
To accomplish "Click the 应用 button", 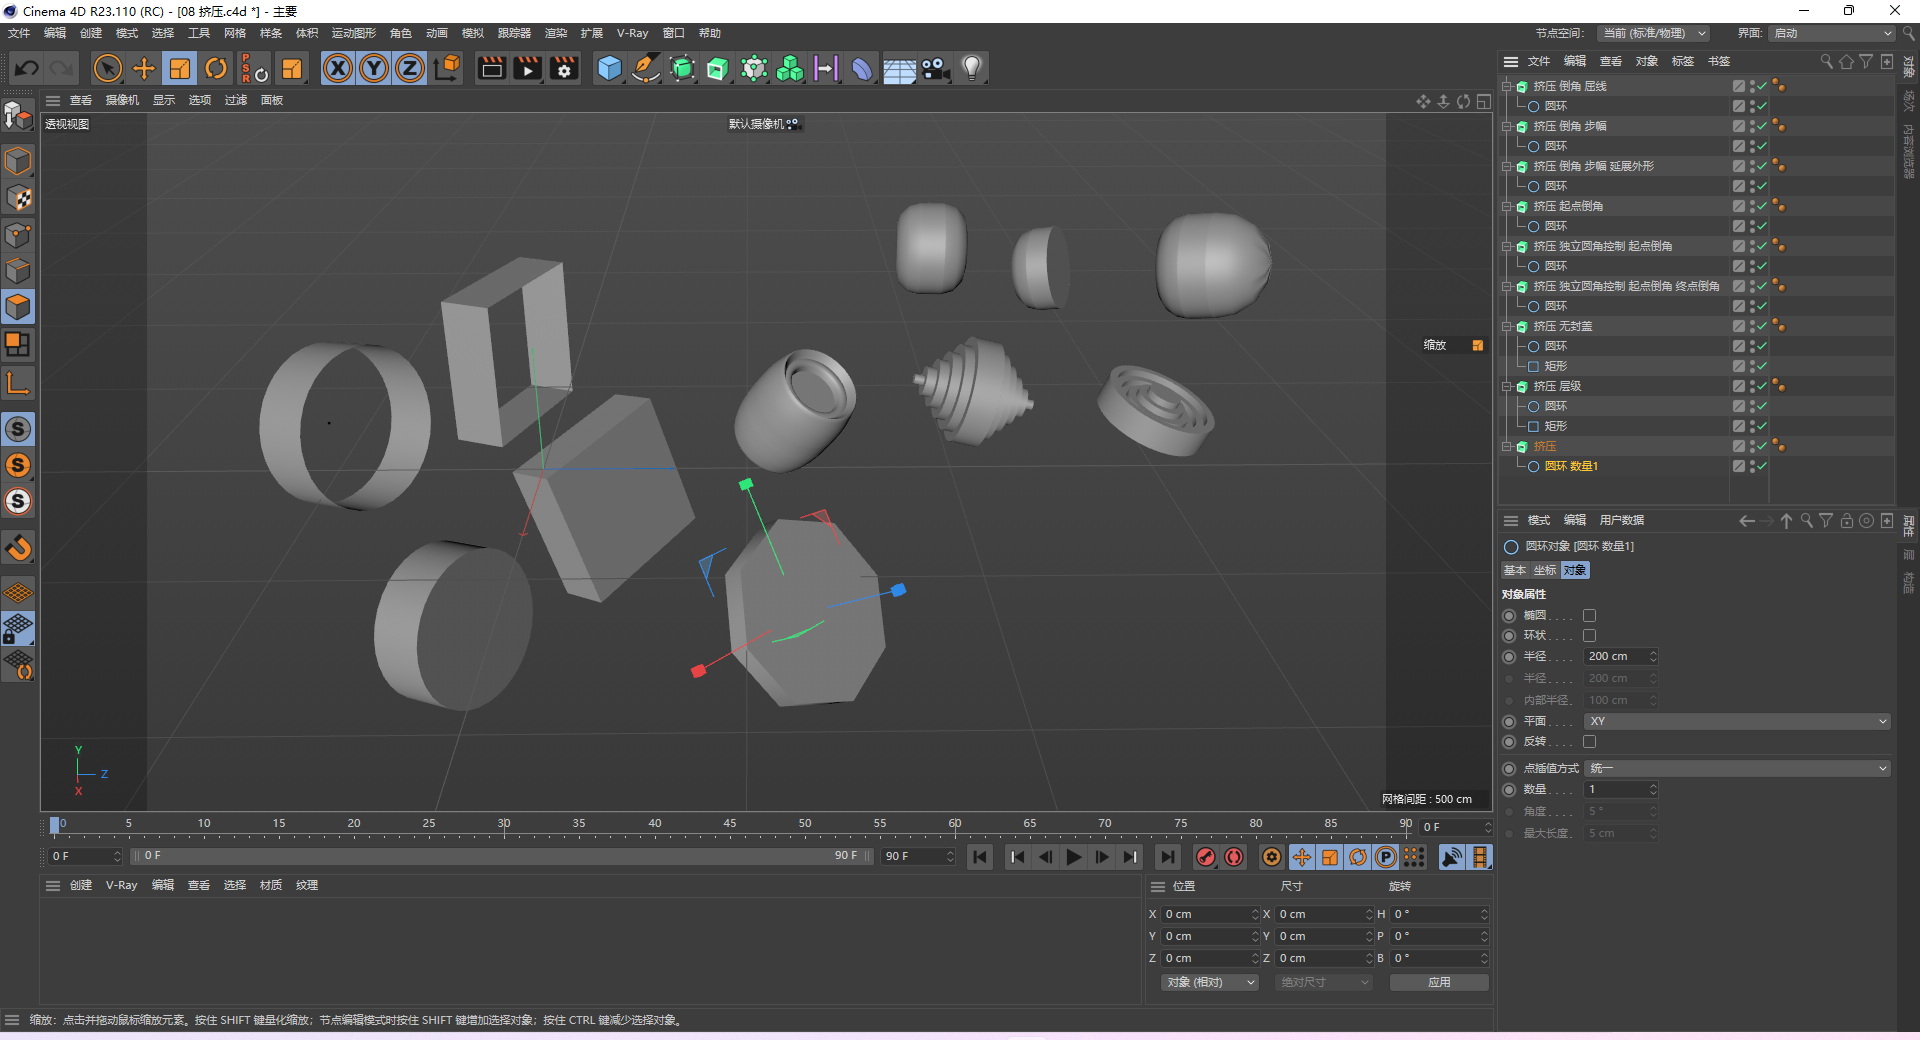I will coord(1438,982).
